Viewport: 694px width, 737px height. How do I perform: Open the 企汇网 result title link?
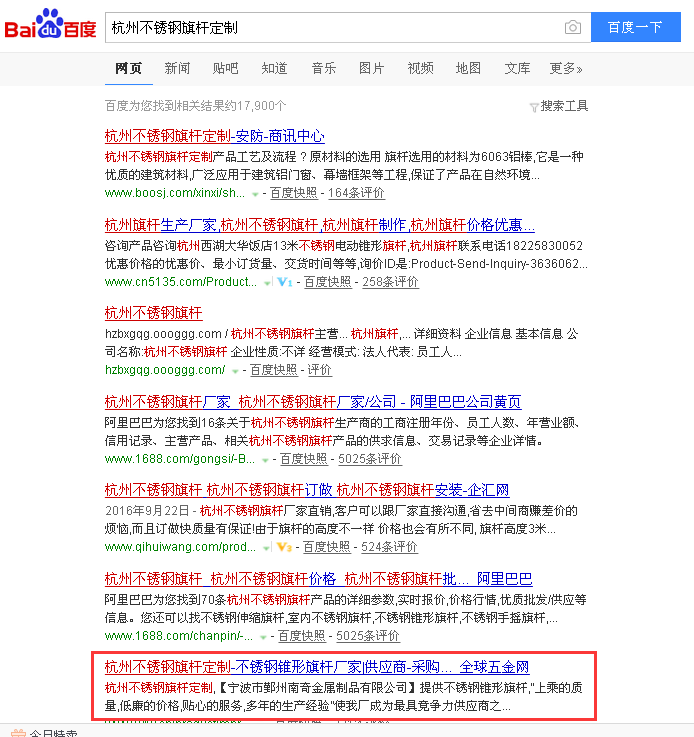tap(307, 490)
